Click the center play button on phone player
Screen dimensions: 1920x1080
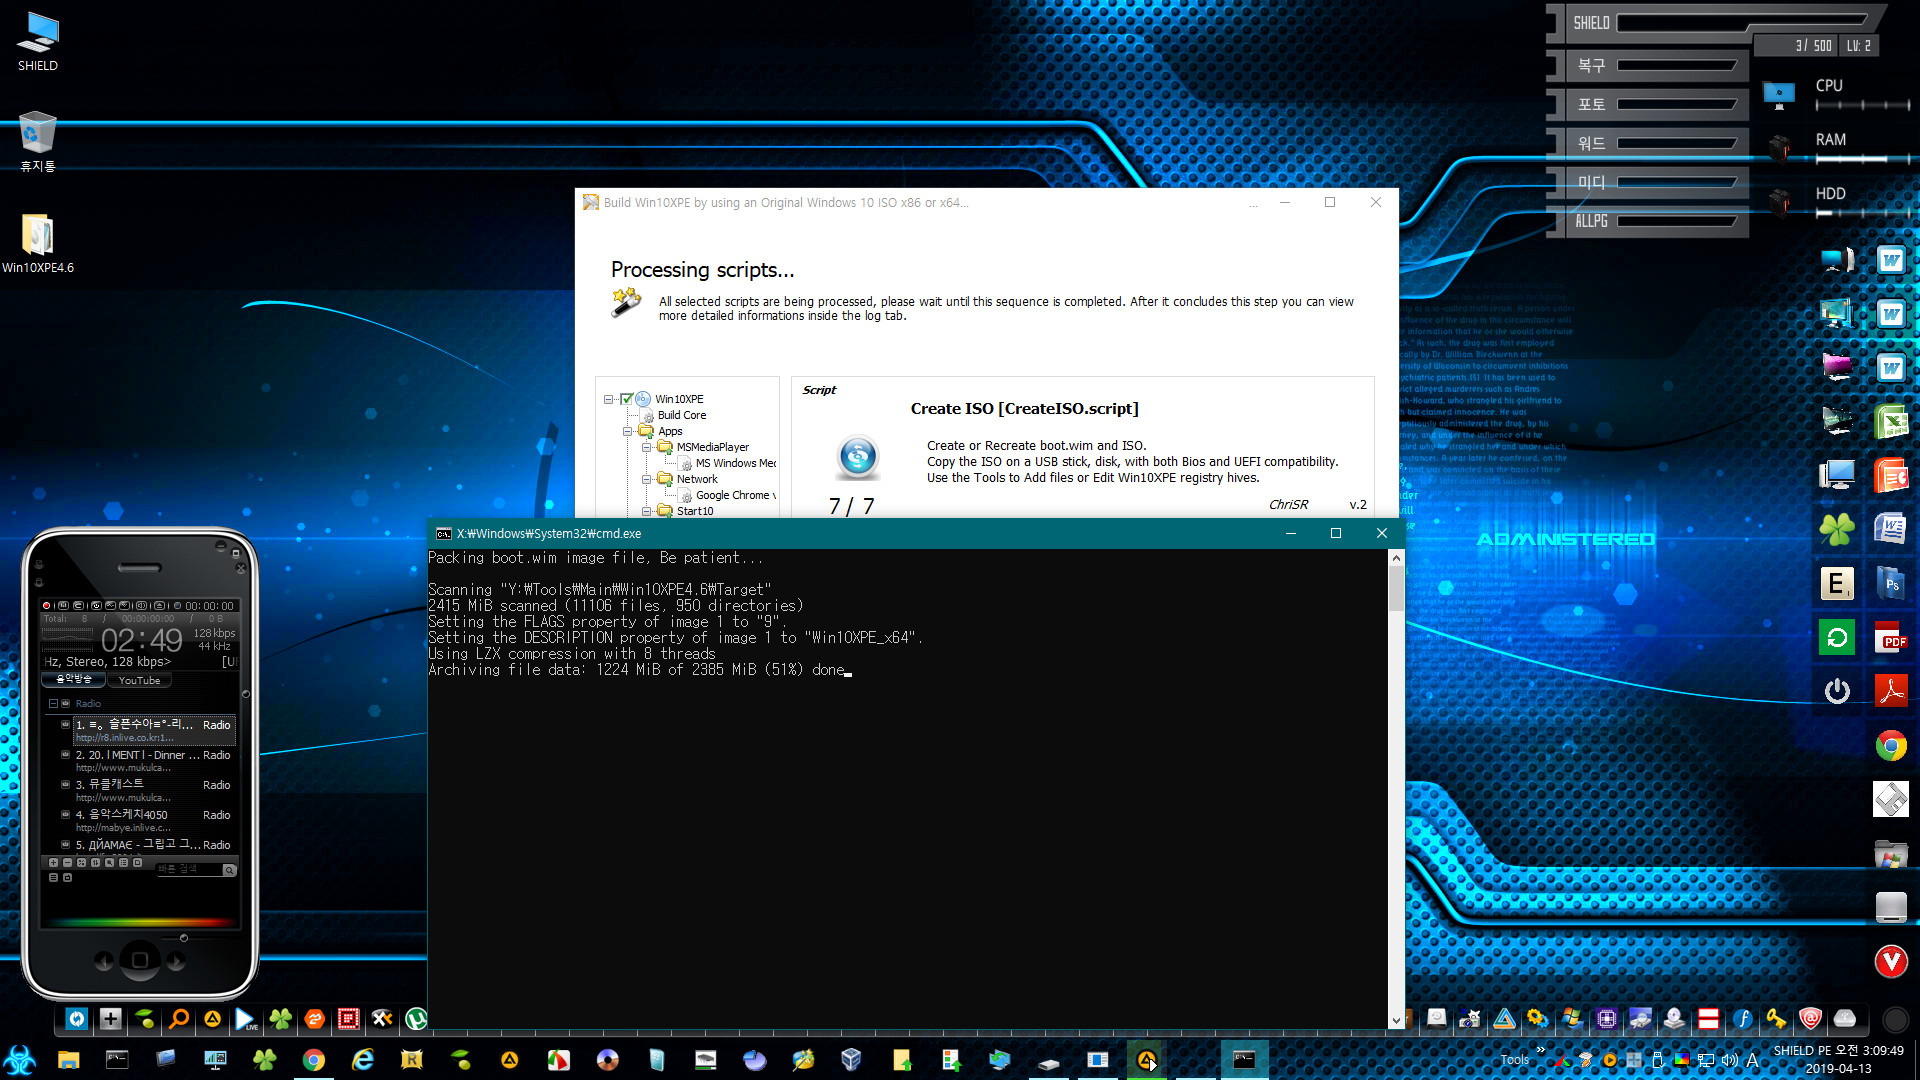140,960
